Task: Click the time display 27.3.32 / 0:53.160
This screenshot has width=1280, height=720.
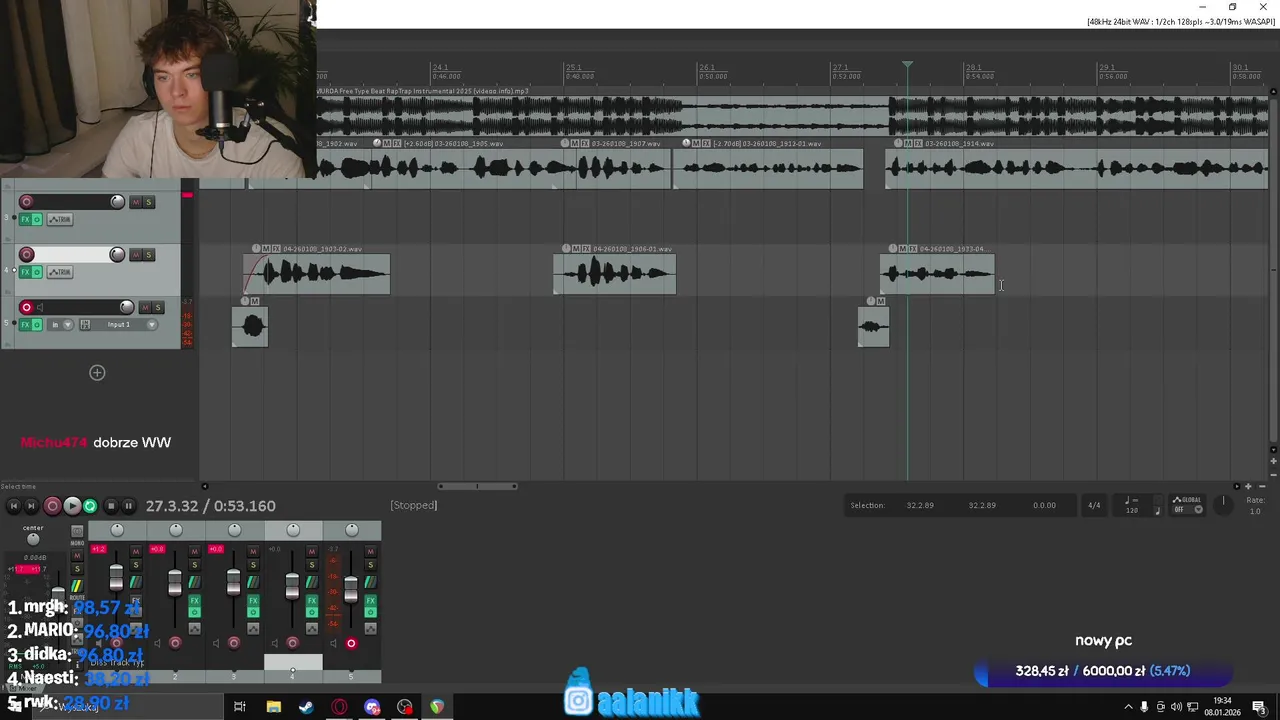Action: click(x=211, y=506)
